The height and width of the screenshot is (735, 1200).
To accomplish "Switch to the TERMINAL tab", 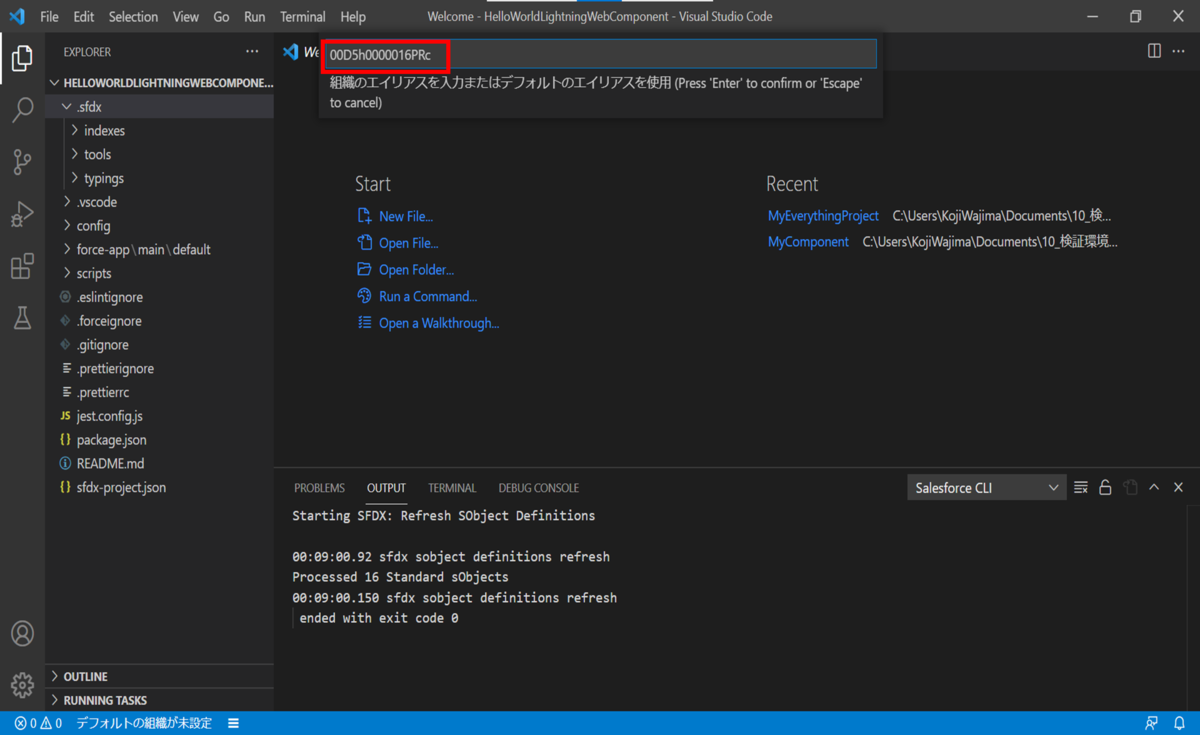I will click(452, 488).
